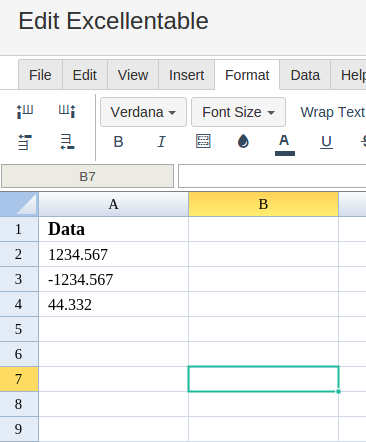Toggle bold formatting
Image resolution: width=366 pixels, height=442 pixels.
118,142
